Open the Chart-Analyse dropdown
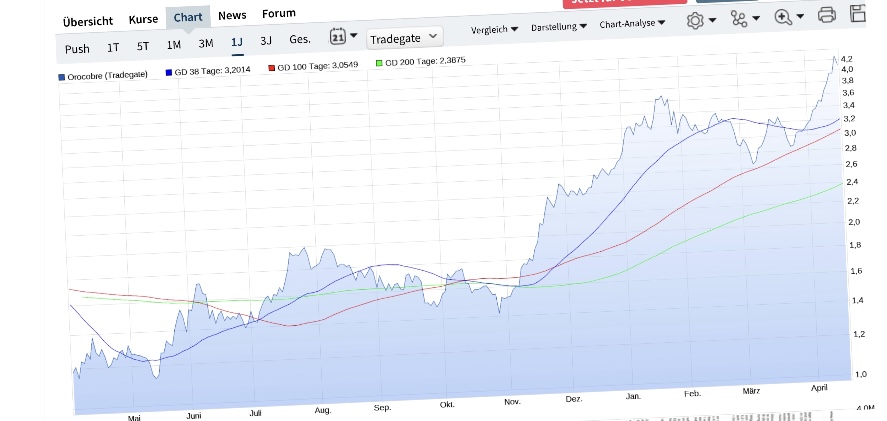Viewport: 887px width, 421px height. click(633, 23)
